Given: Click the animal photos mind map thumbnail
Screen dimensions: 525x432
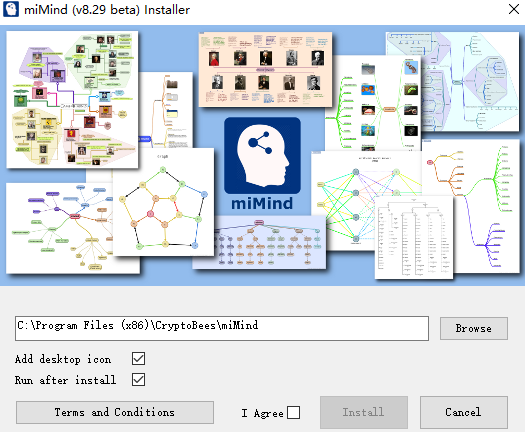Looking at the screenshot, I should [x=373, y=102].
